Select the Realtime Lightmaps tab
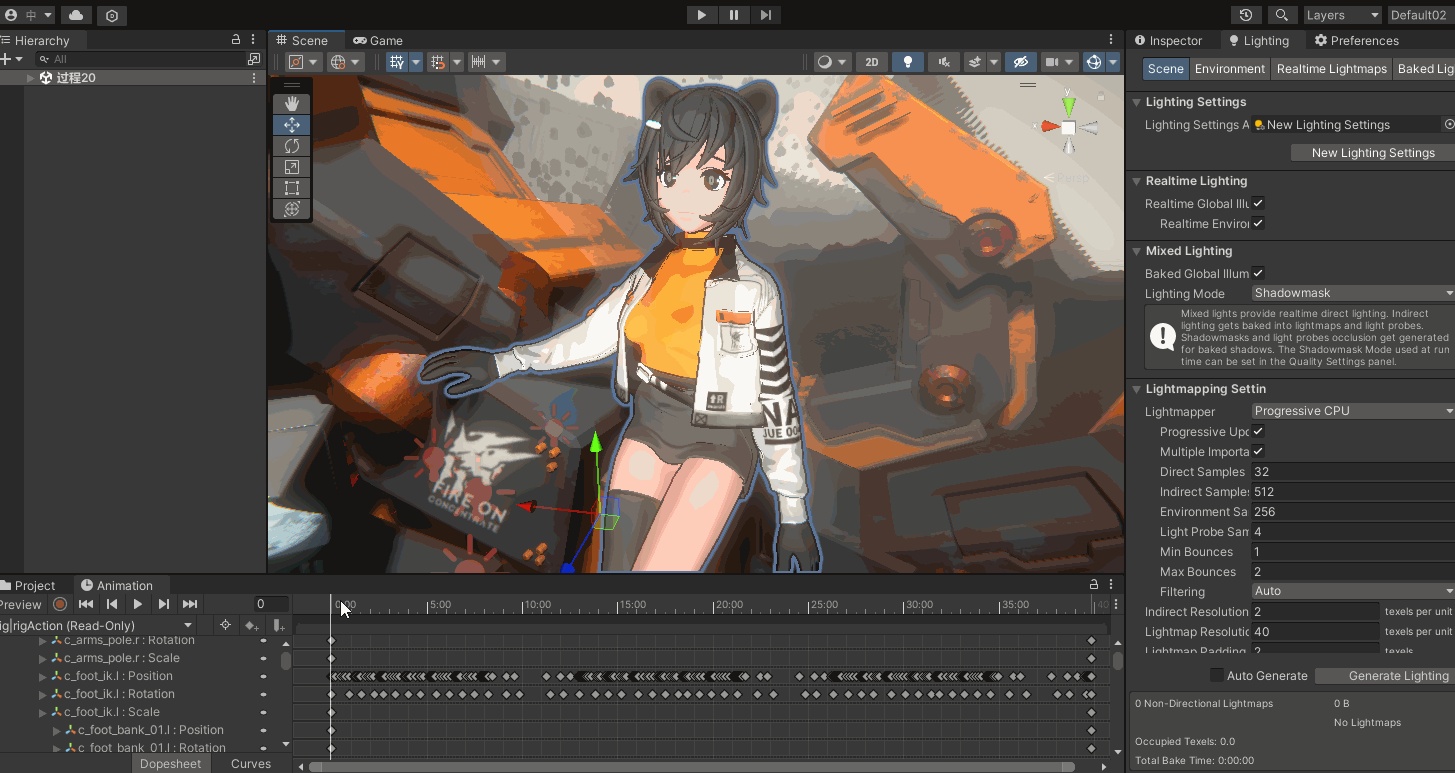 [x=1331, y=69]
